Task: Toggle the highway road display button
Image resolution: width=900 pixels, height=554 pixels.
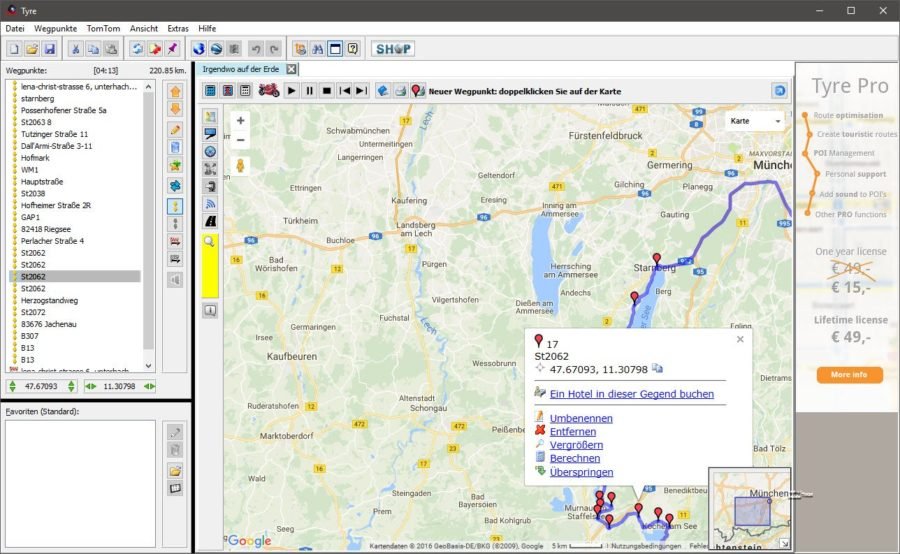Action: click(210, 221)
